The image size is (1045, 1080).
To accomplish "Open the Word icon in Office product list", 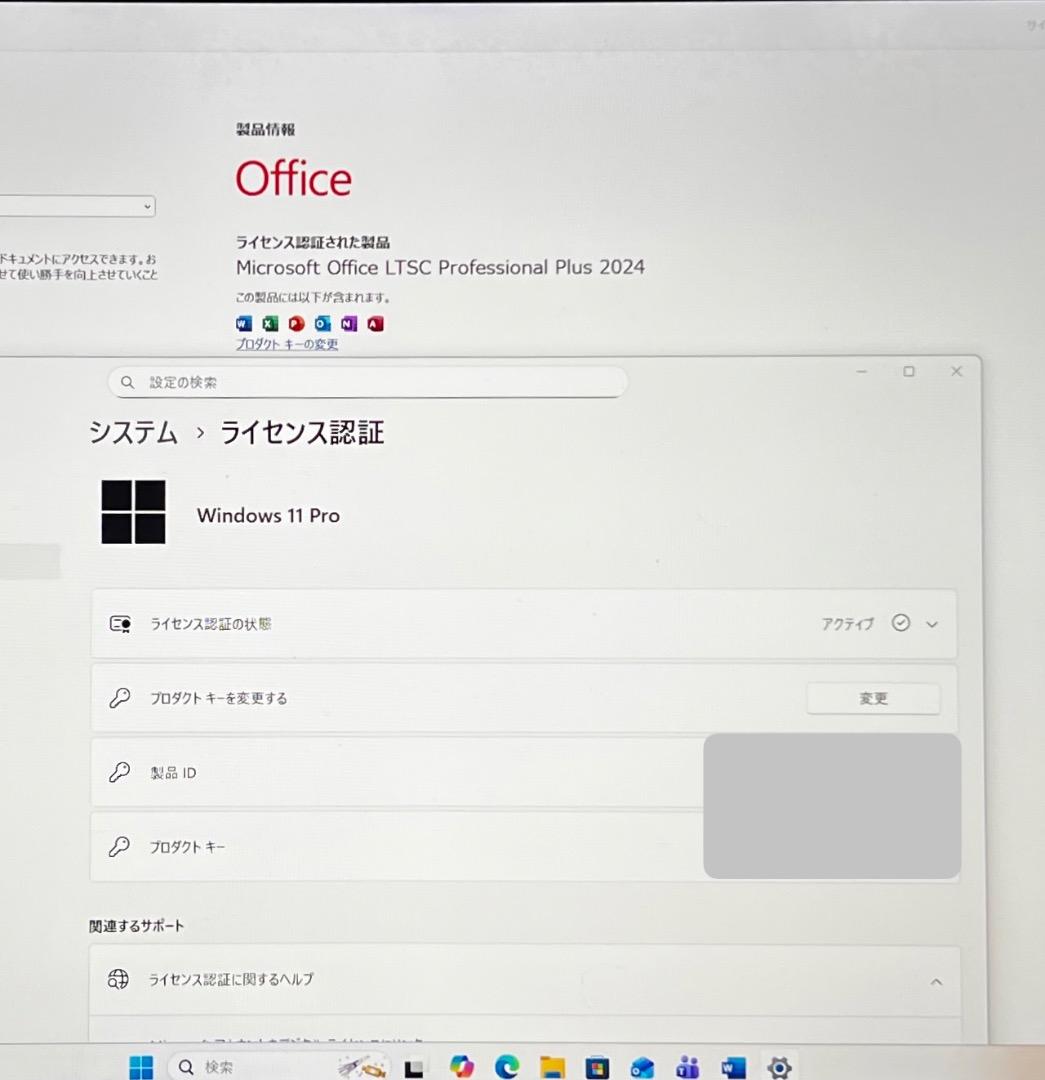I will click(243, 323).
